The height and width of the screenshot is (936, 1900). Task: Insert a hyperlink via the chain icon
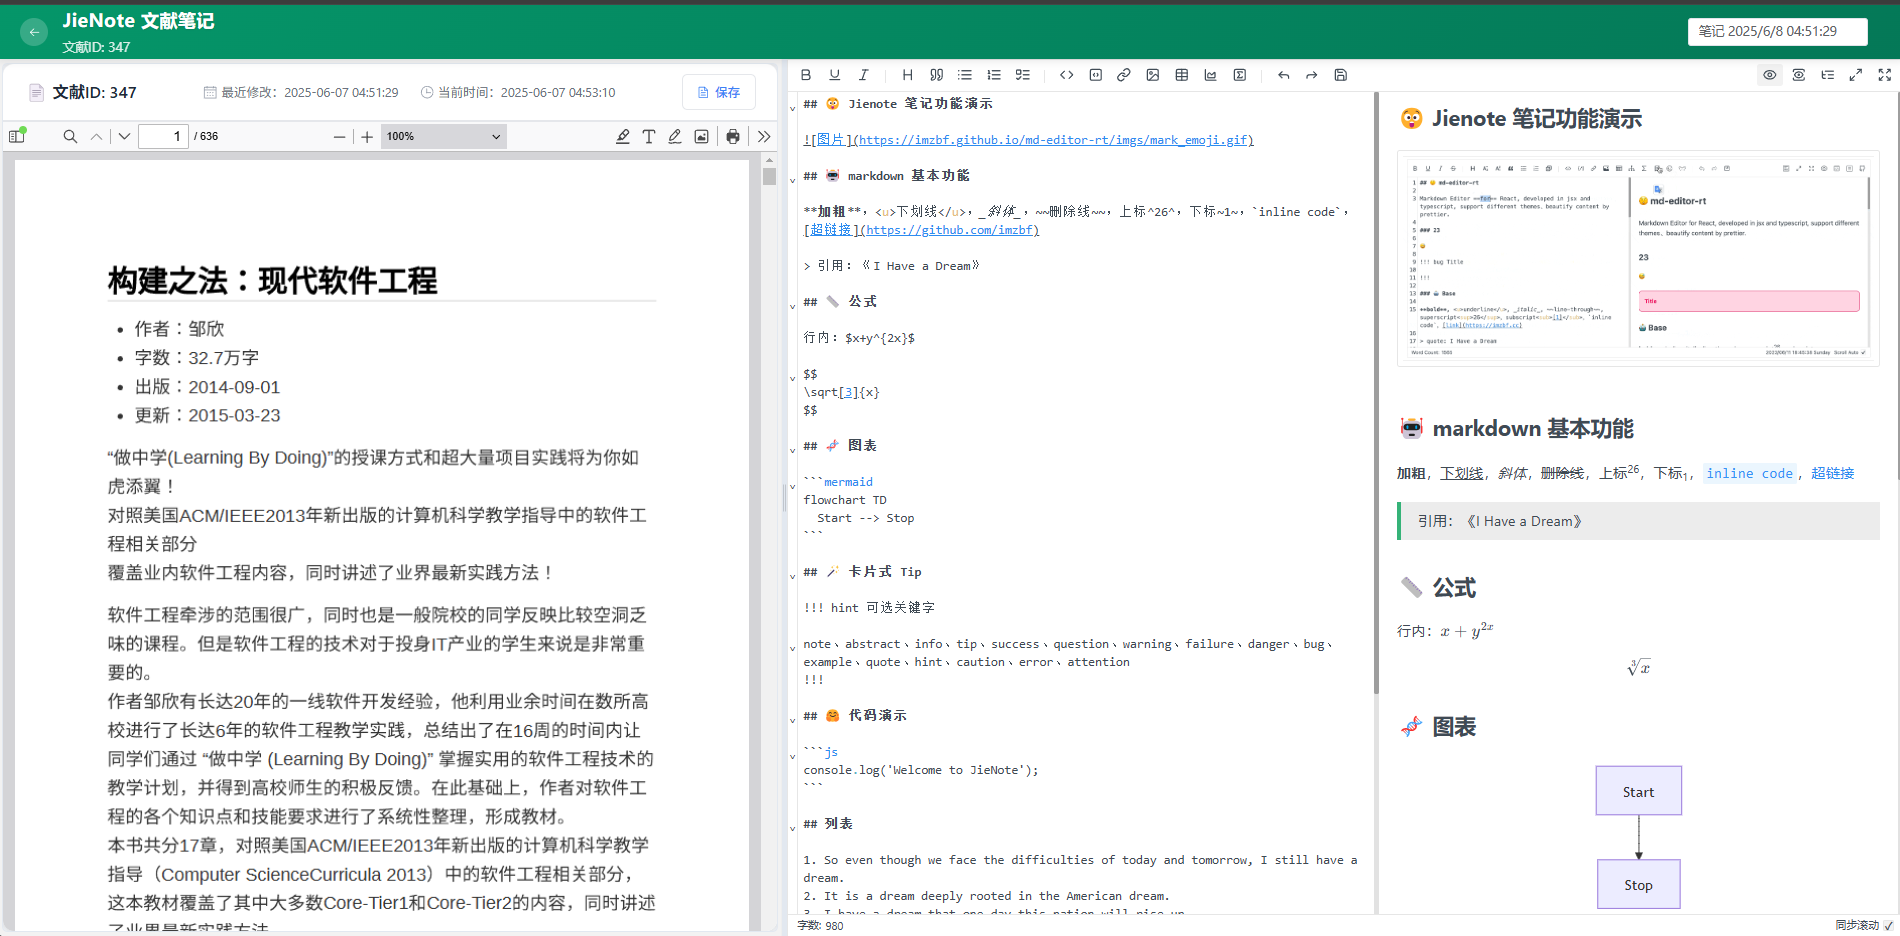point(1124,75)
